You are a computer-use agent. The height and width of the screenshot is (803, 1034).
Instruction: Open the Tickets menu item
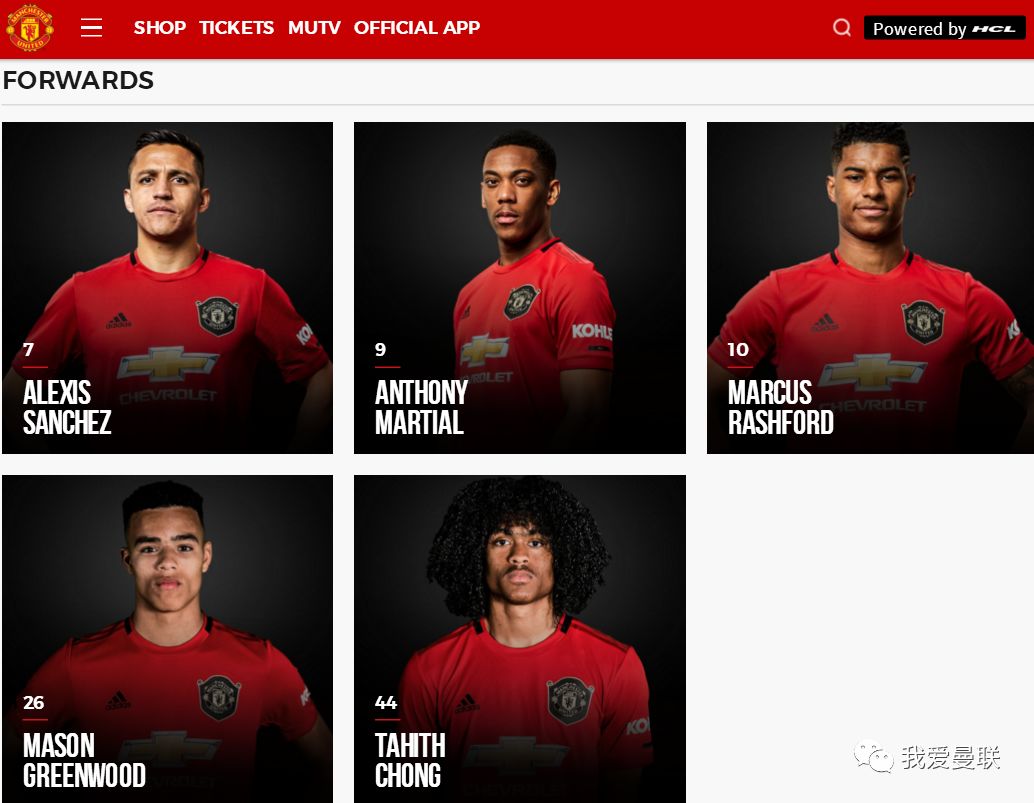pos(236,28)
